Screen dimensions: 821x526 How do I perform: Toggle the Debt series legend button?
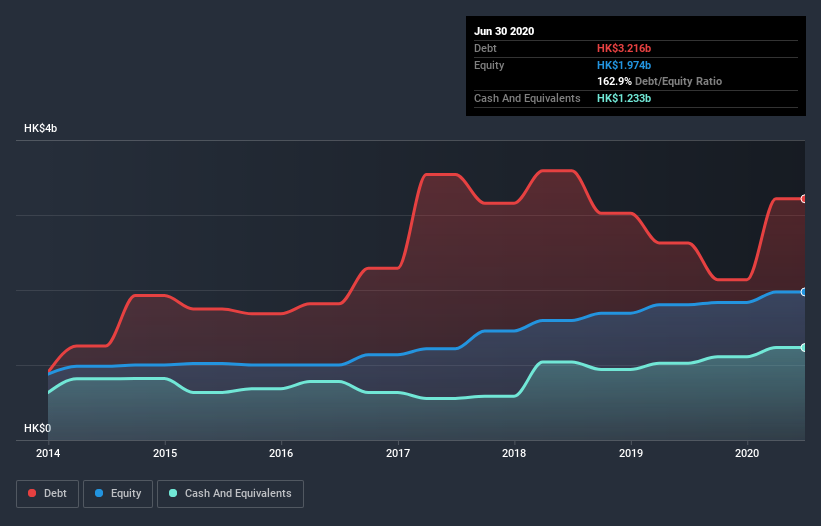47,494
